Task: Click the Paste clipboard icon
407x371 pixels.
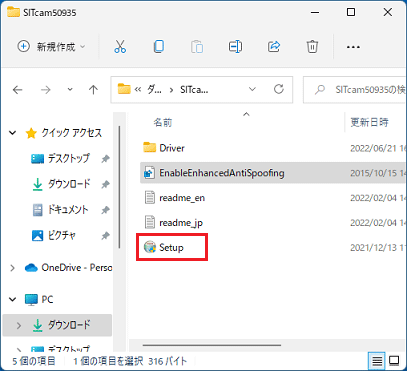Action: (197, 47)
